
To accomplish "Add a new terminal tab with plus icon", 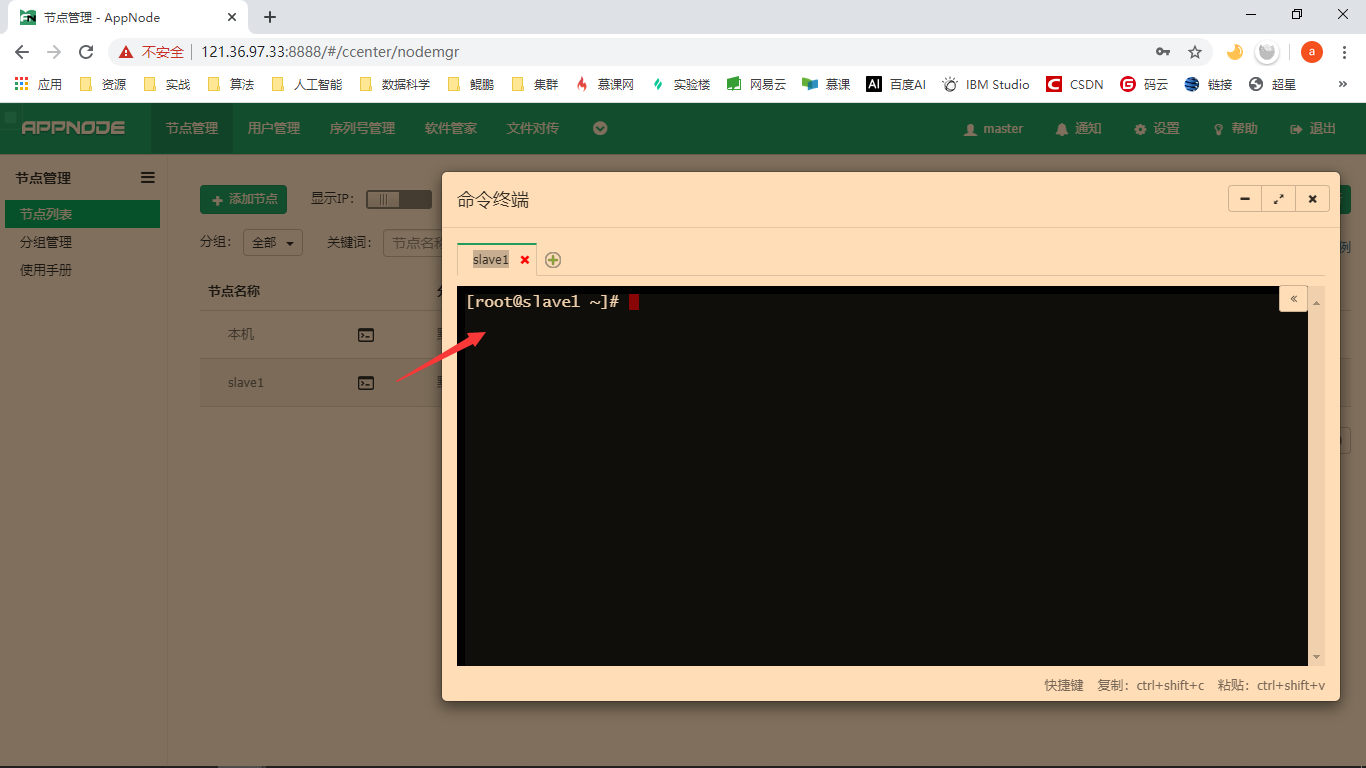I will click(553, 260).
